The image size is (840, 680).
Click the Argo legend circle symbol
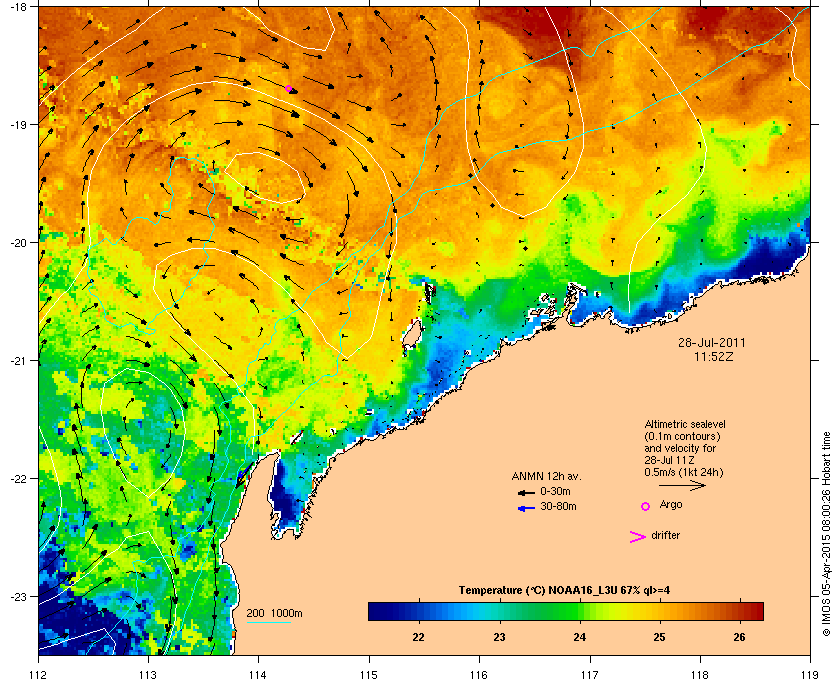(646, 506)
